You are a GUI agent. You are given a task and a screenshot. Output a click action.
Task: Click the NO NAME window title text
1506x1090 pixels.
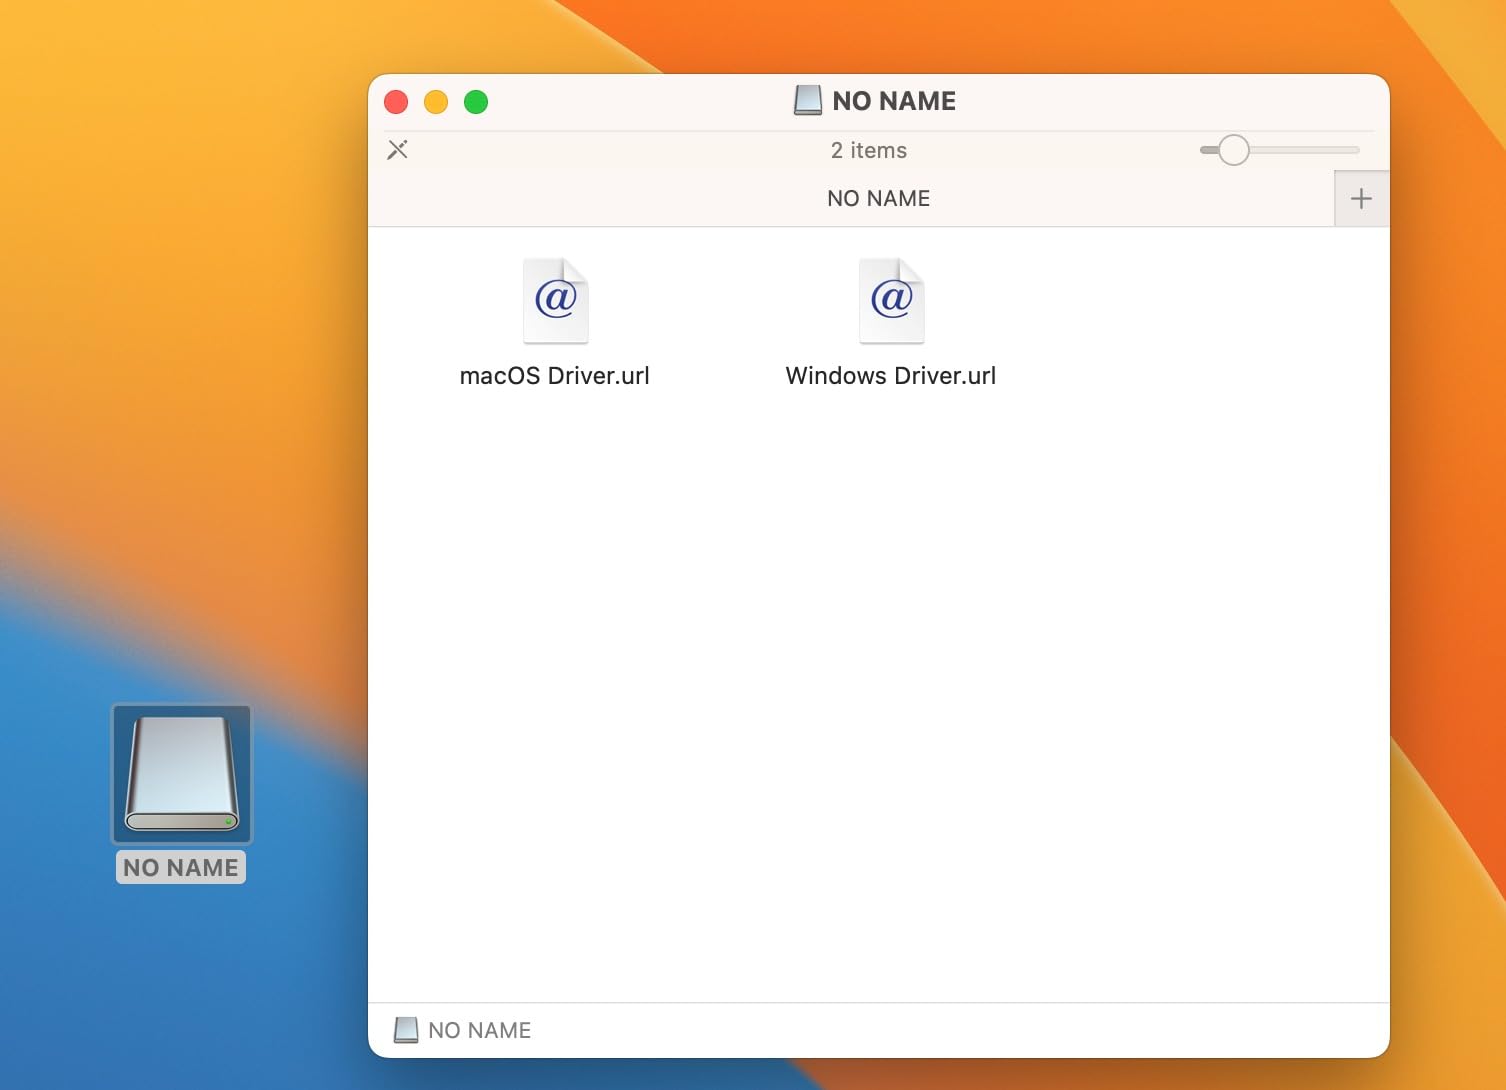(x=894, y=101)
